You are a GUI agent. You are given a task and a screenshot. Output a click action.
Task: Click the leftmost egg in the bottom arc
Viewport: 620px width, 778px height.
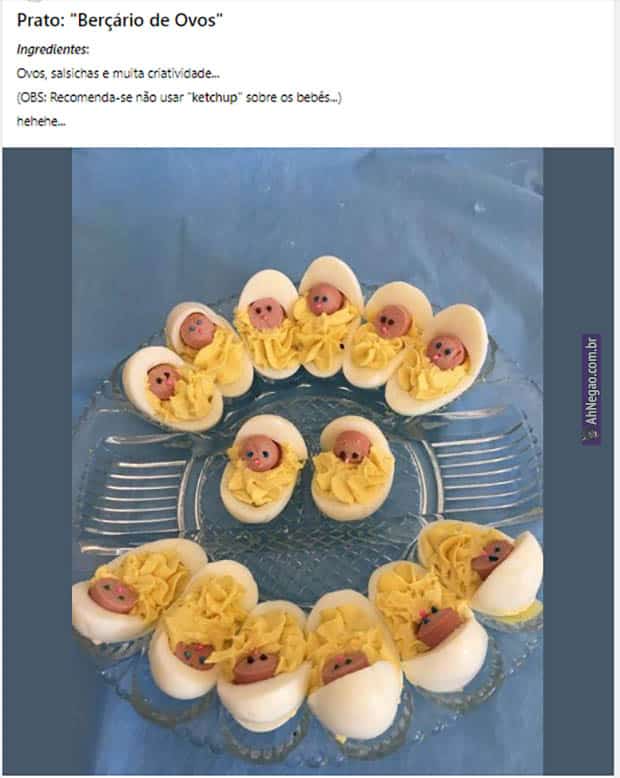(x=137, y=590)
